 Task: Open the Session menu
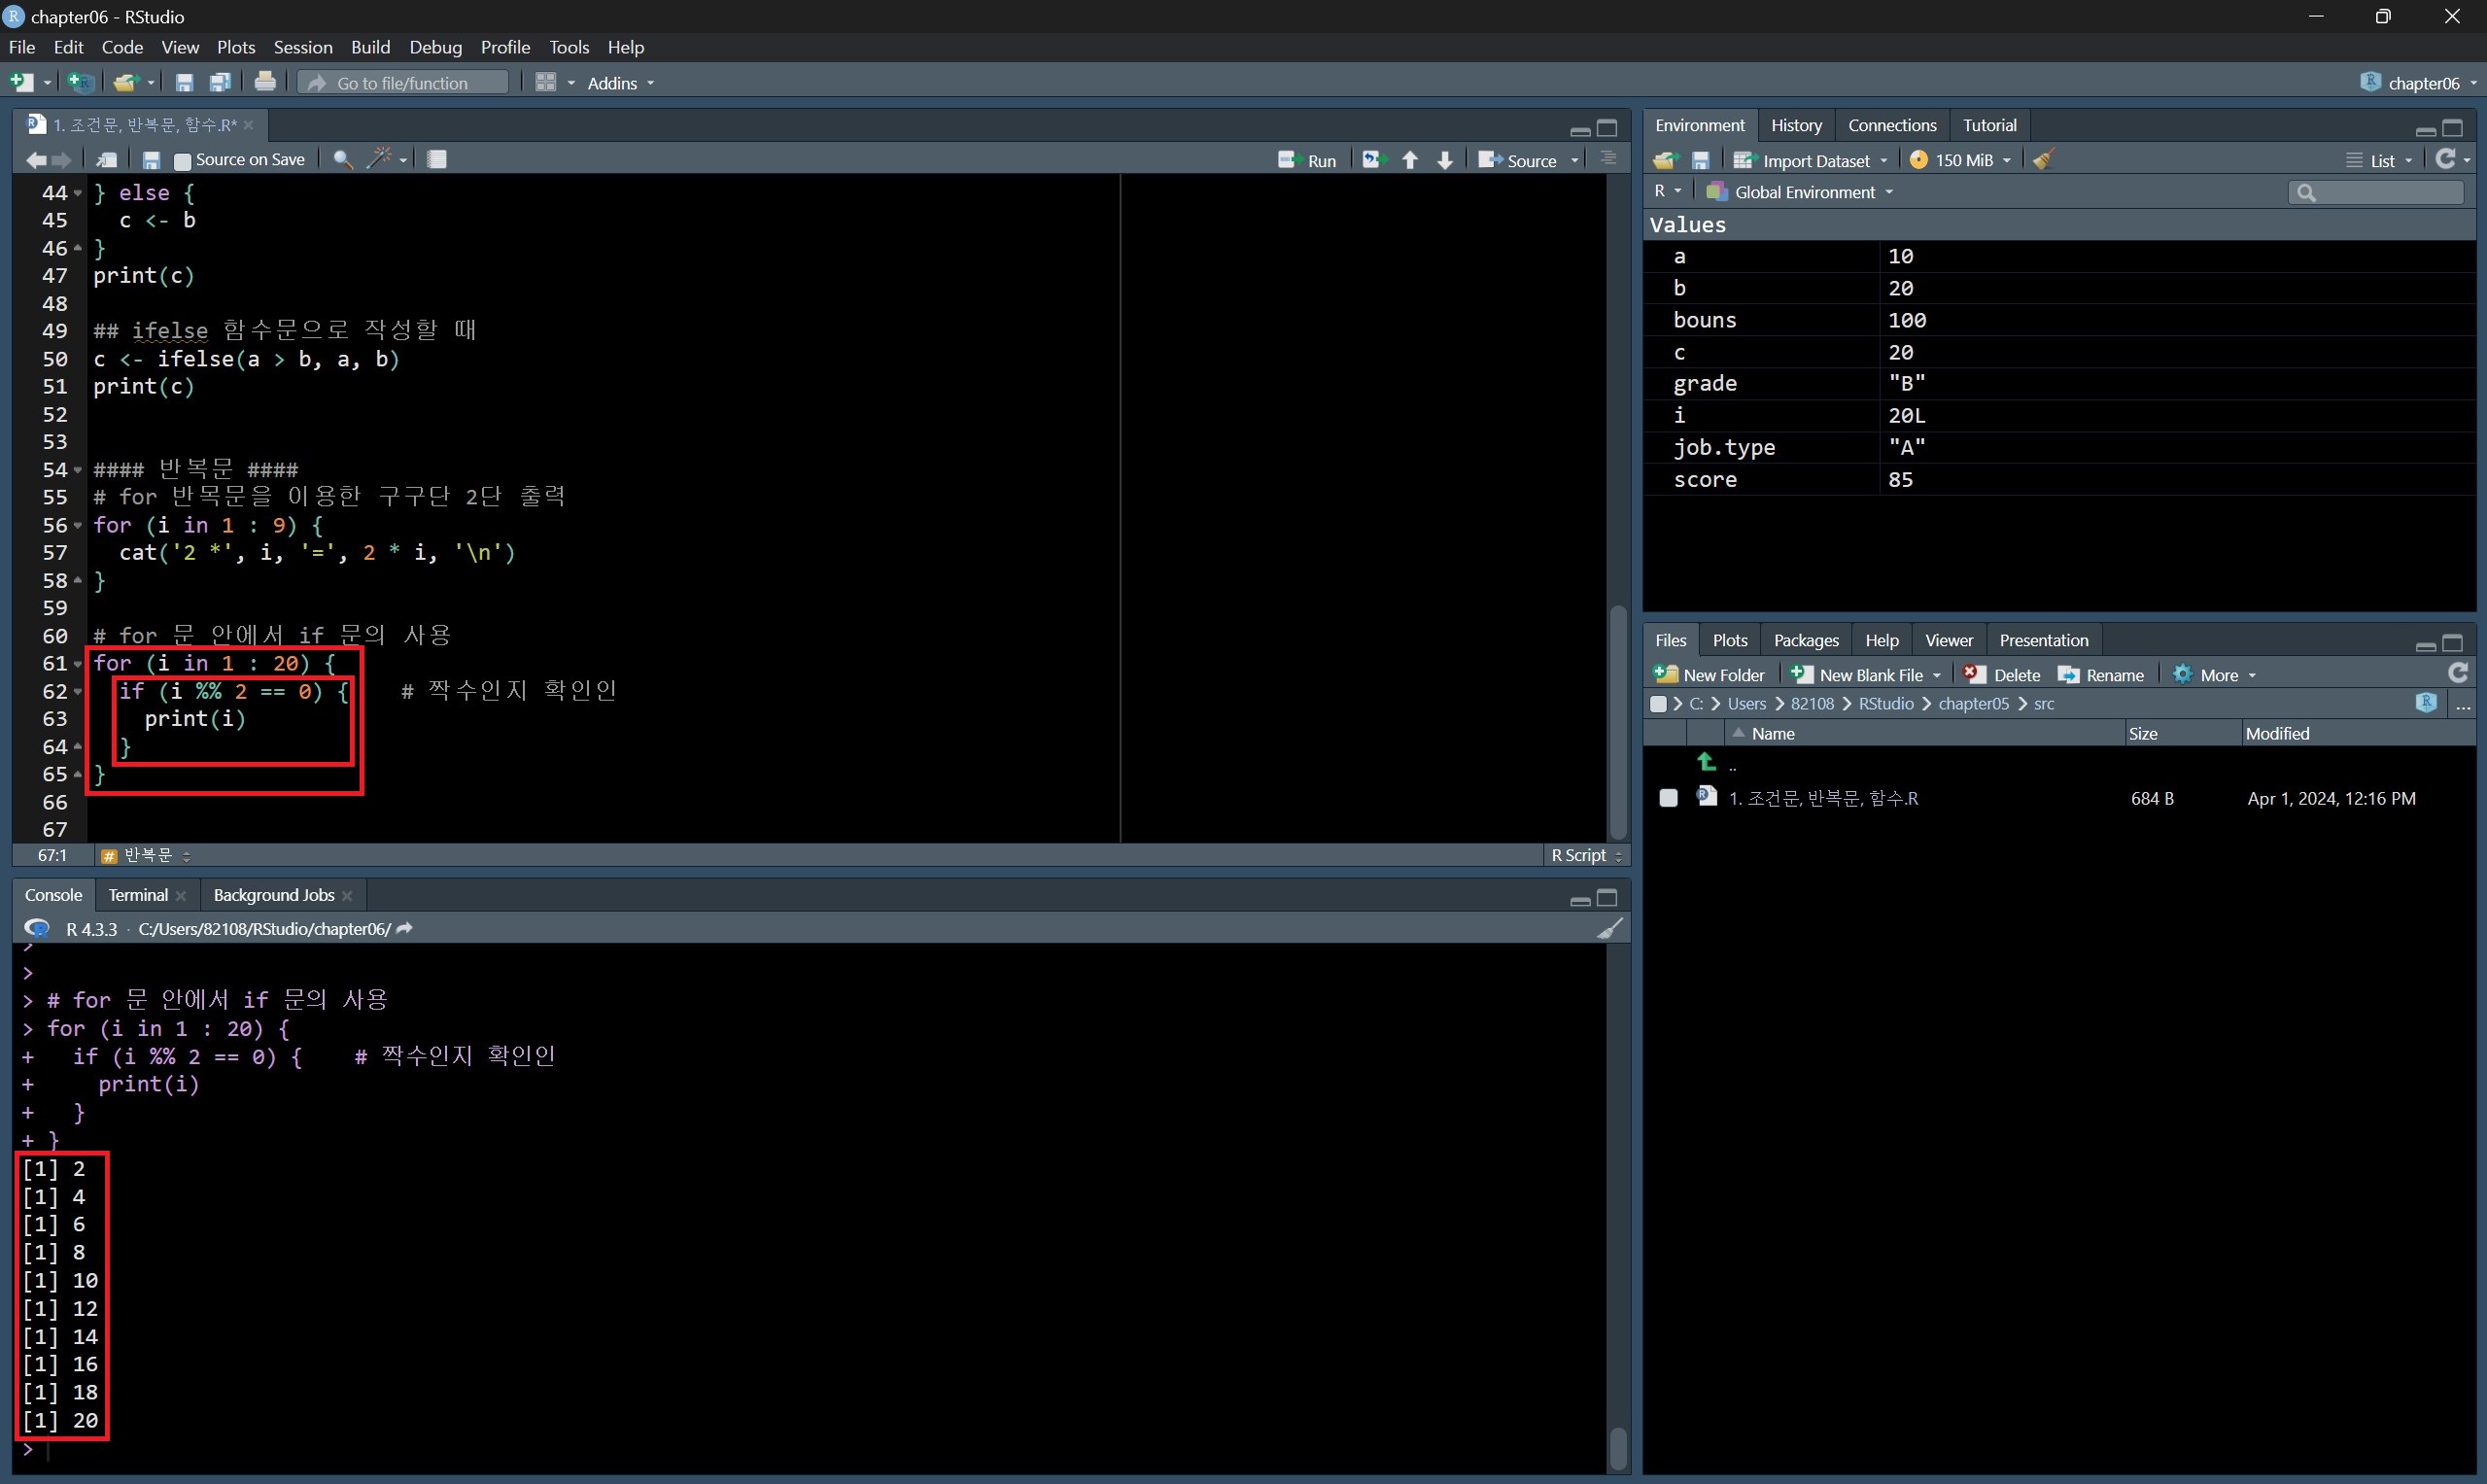pyautogui.click(x=302, y=47)
